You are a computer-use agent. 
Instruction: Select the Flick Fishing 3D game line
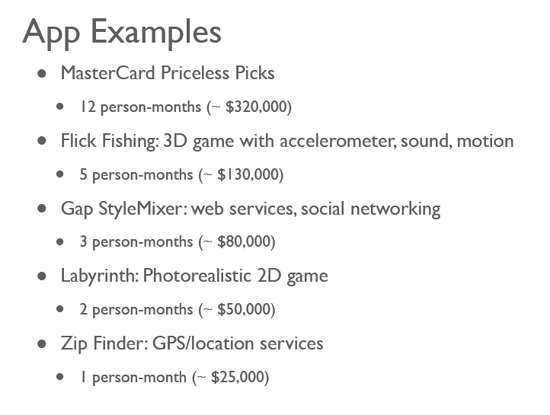coord(287,141)
